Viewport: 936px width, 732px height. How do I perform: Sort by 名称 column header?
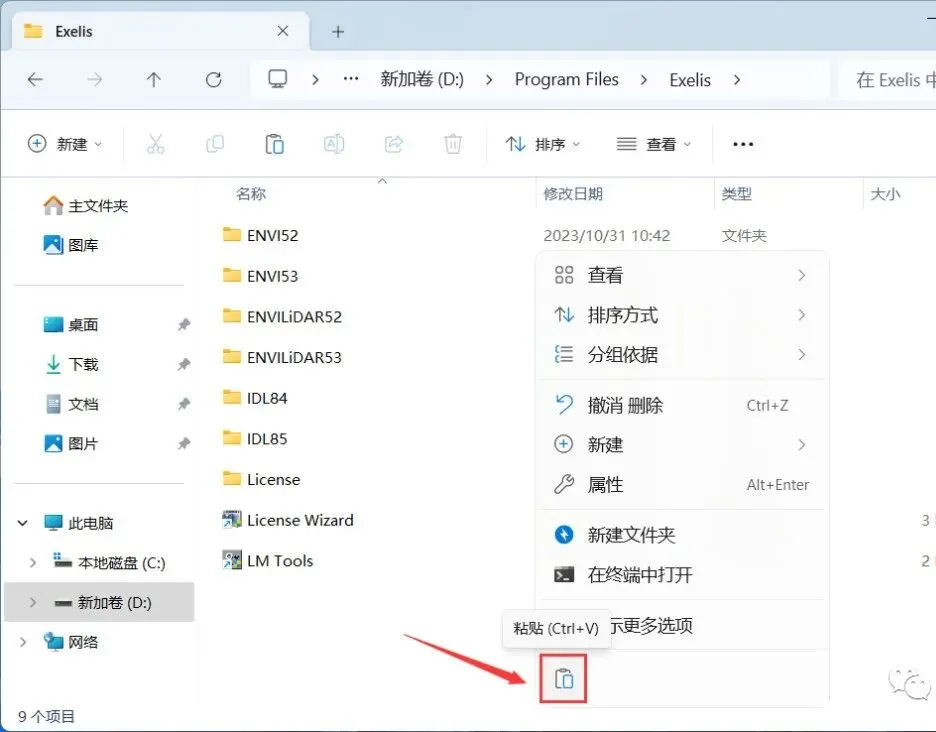tap(251, 193)
